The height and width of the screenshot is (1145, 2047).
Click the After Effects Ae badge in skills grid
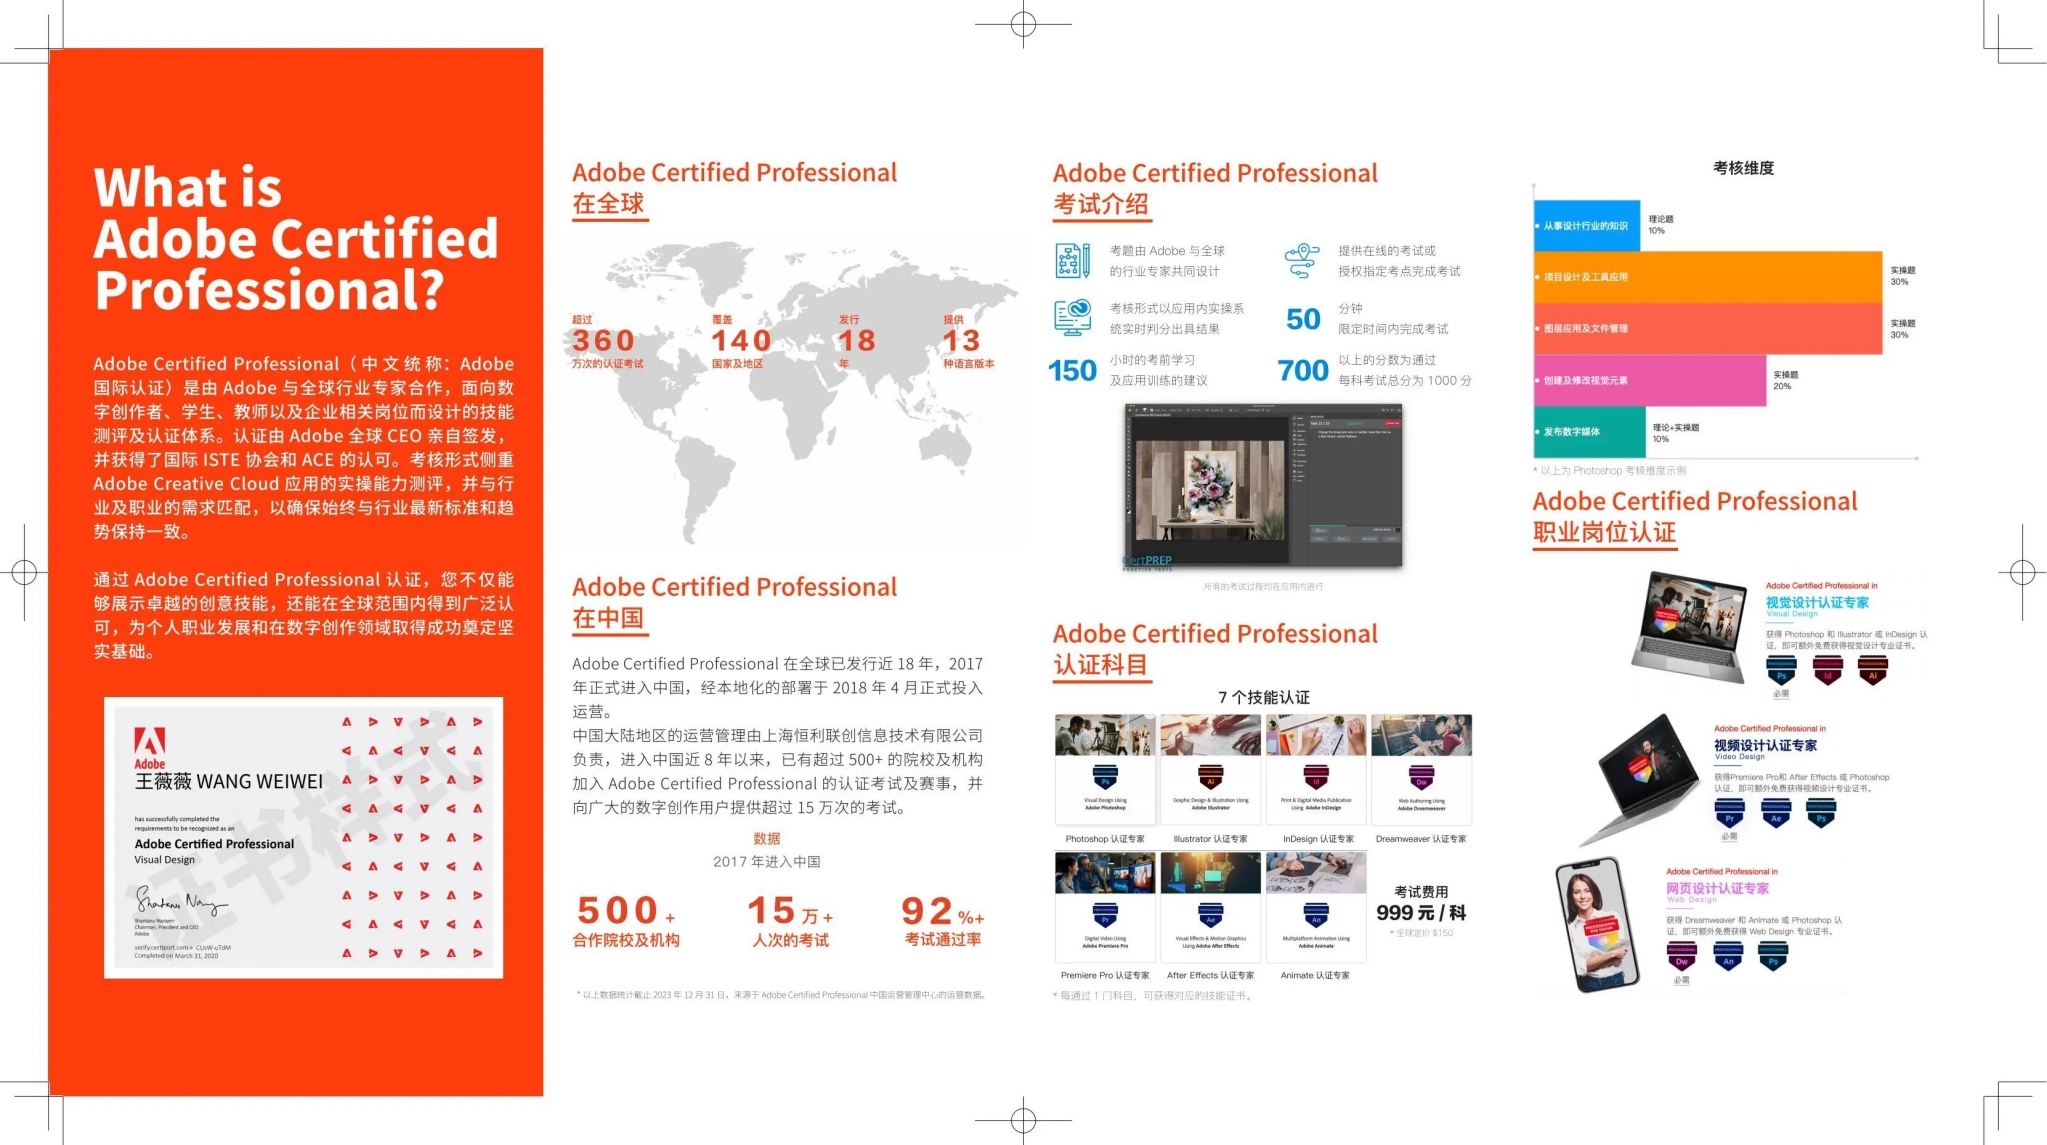pyautogui.click(x=1210, y=914)
